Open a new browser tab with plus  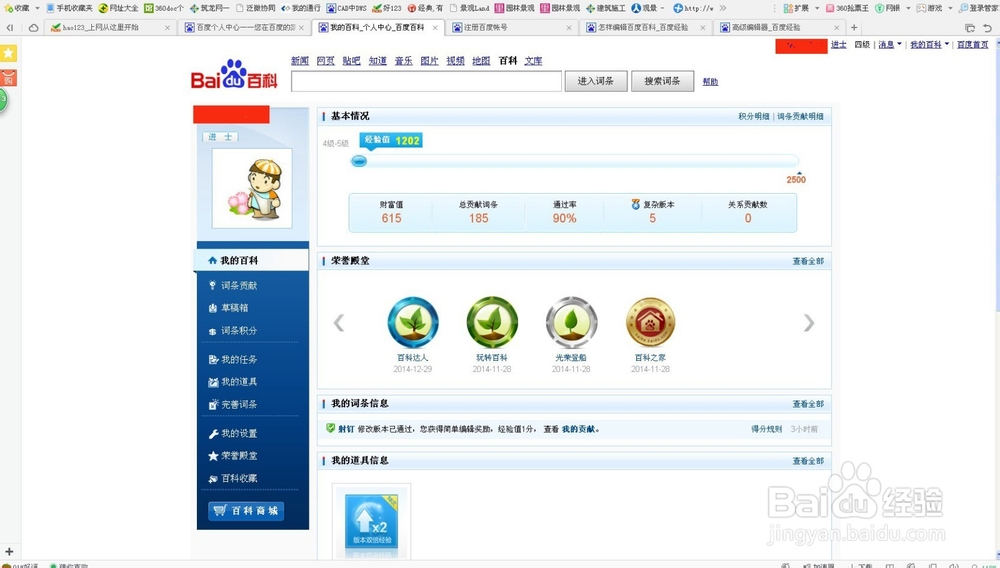(x=854, y=27)
